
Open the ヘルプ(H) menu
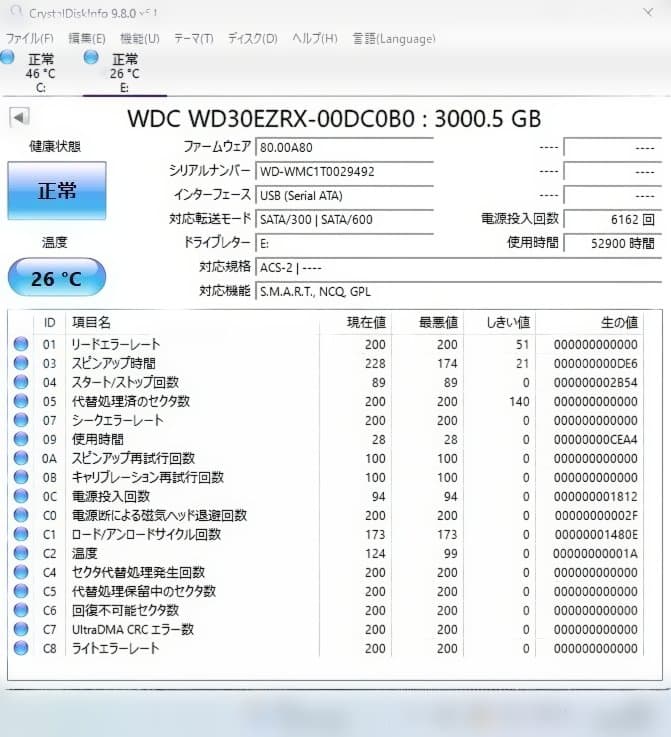pyautogui.click(x=315, y=38)
